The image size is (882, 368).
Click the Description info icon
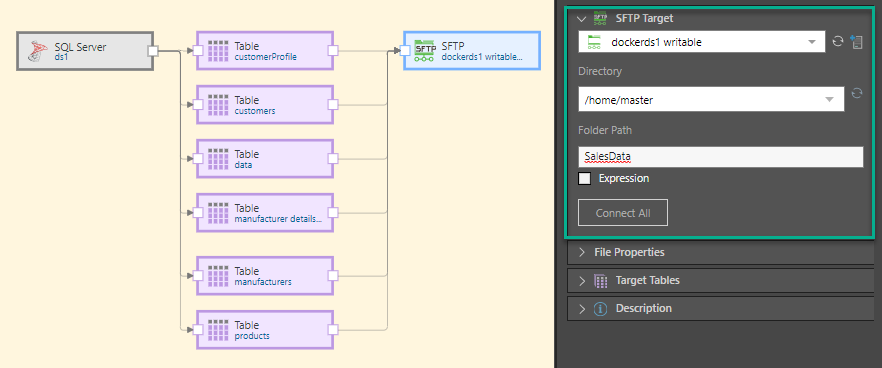pos(601,309)
